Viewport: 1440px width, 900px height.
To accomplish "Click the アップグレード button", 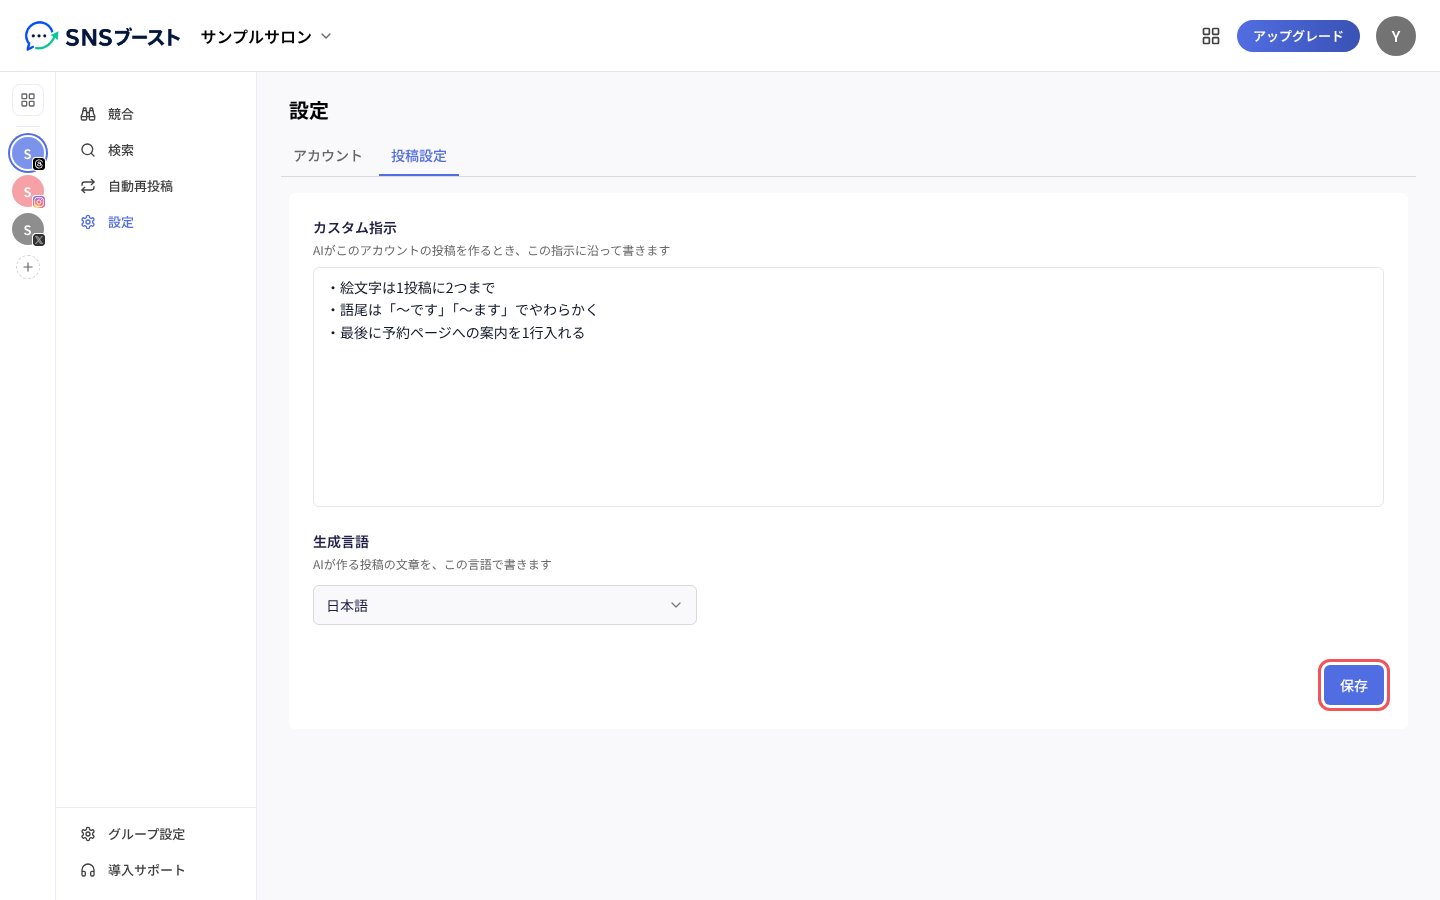I will (1298, 36).
